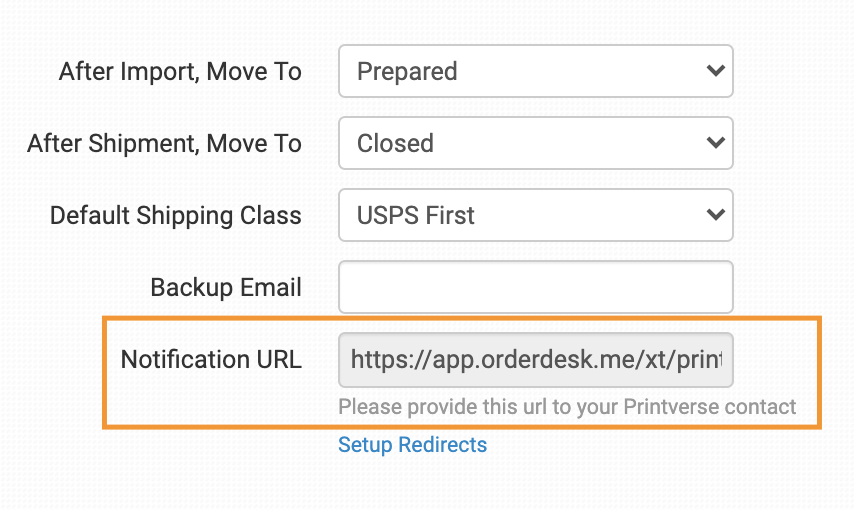Open the Setup Redirects link

[x=412, y=445]
